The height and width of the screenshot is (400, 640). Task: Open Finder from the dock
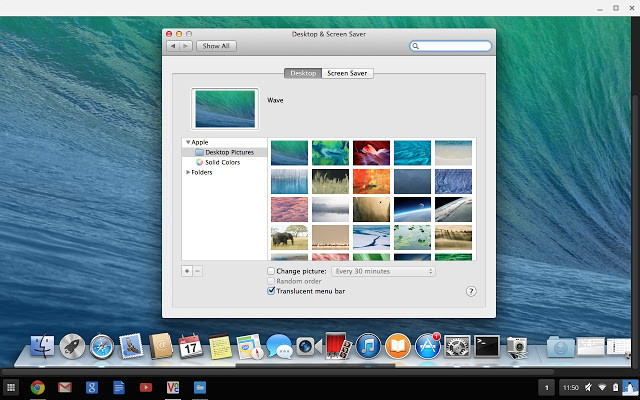43,348
